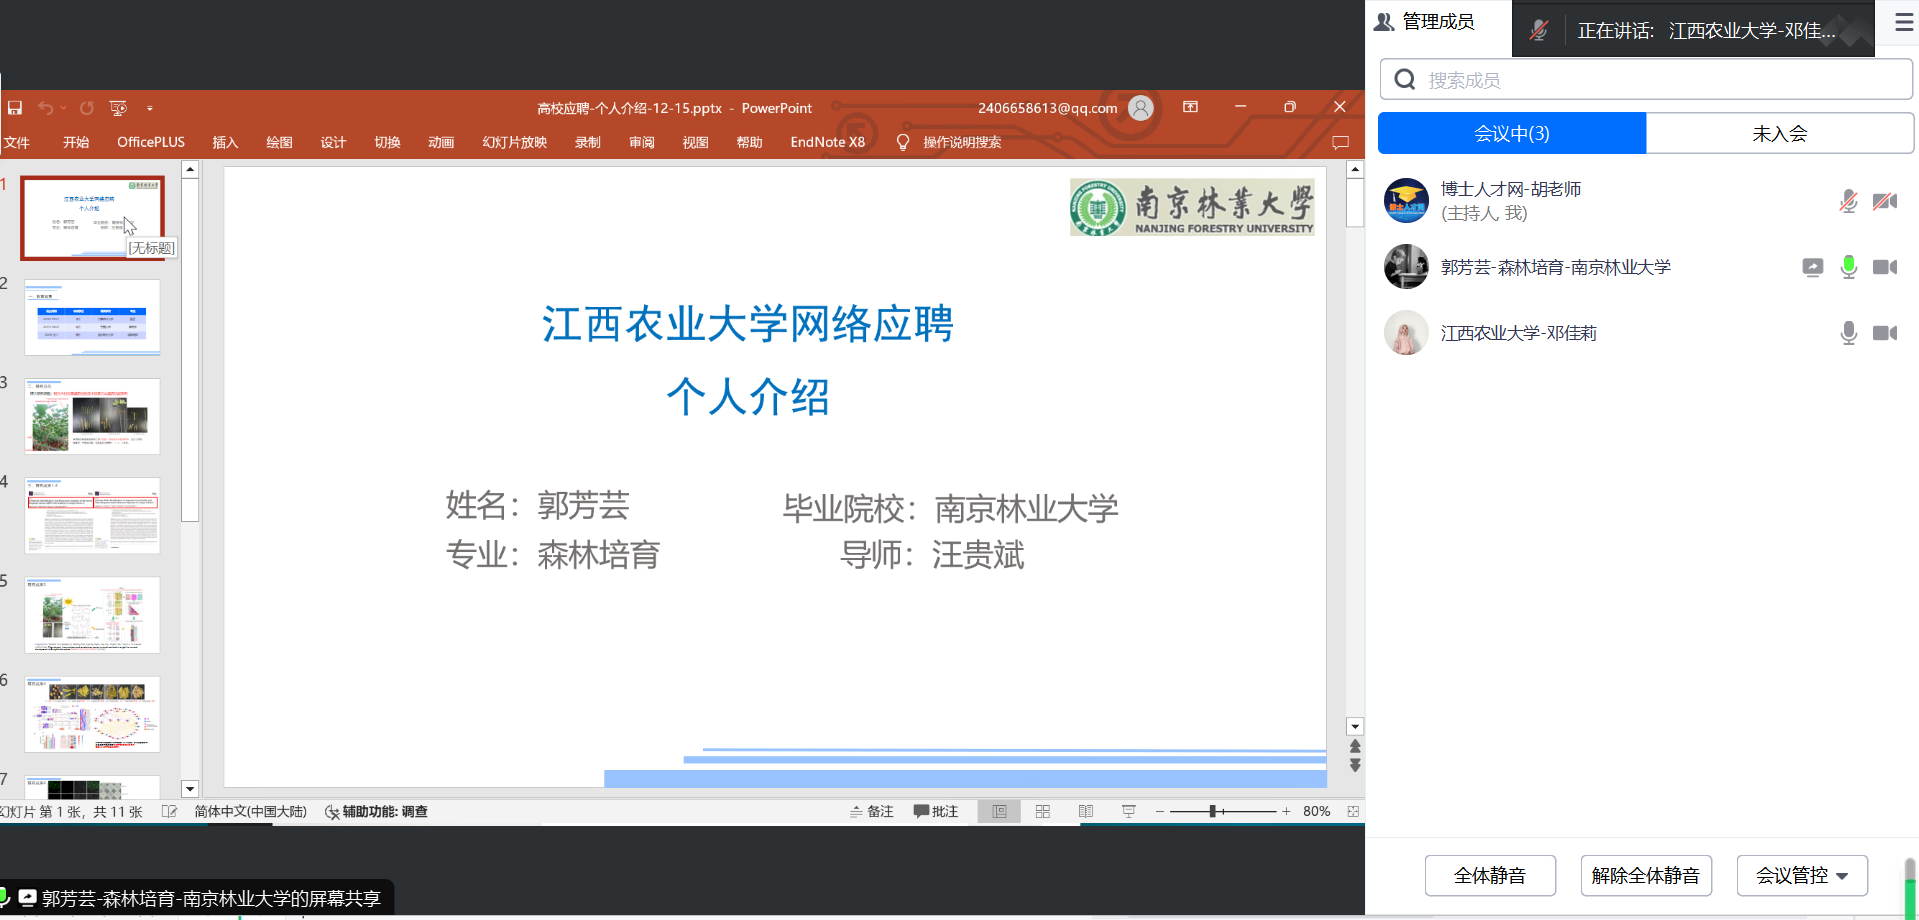Fit slide to current window icon
The height and width of the screenshot is (920, 1919).
tap(1353, 812)
